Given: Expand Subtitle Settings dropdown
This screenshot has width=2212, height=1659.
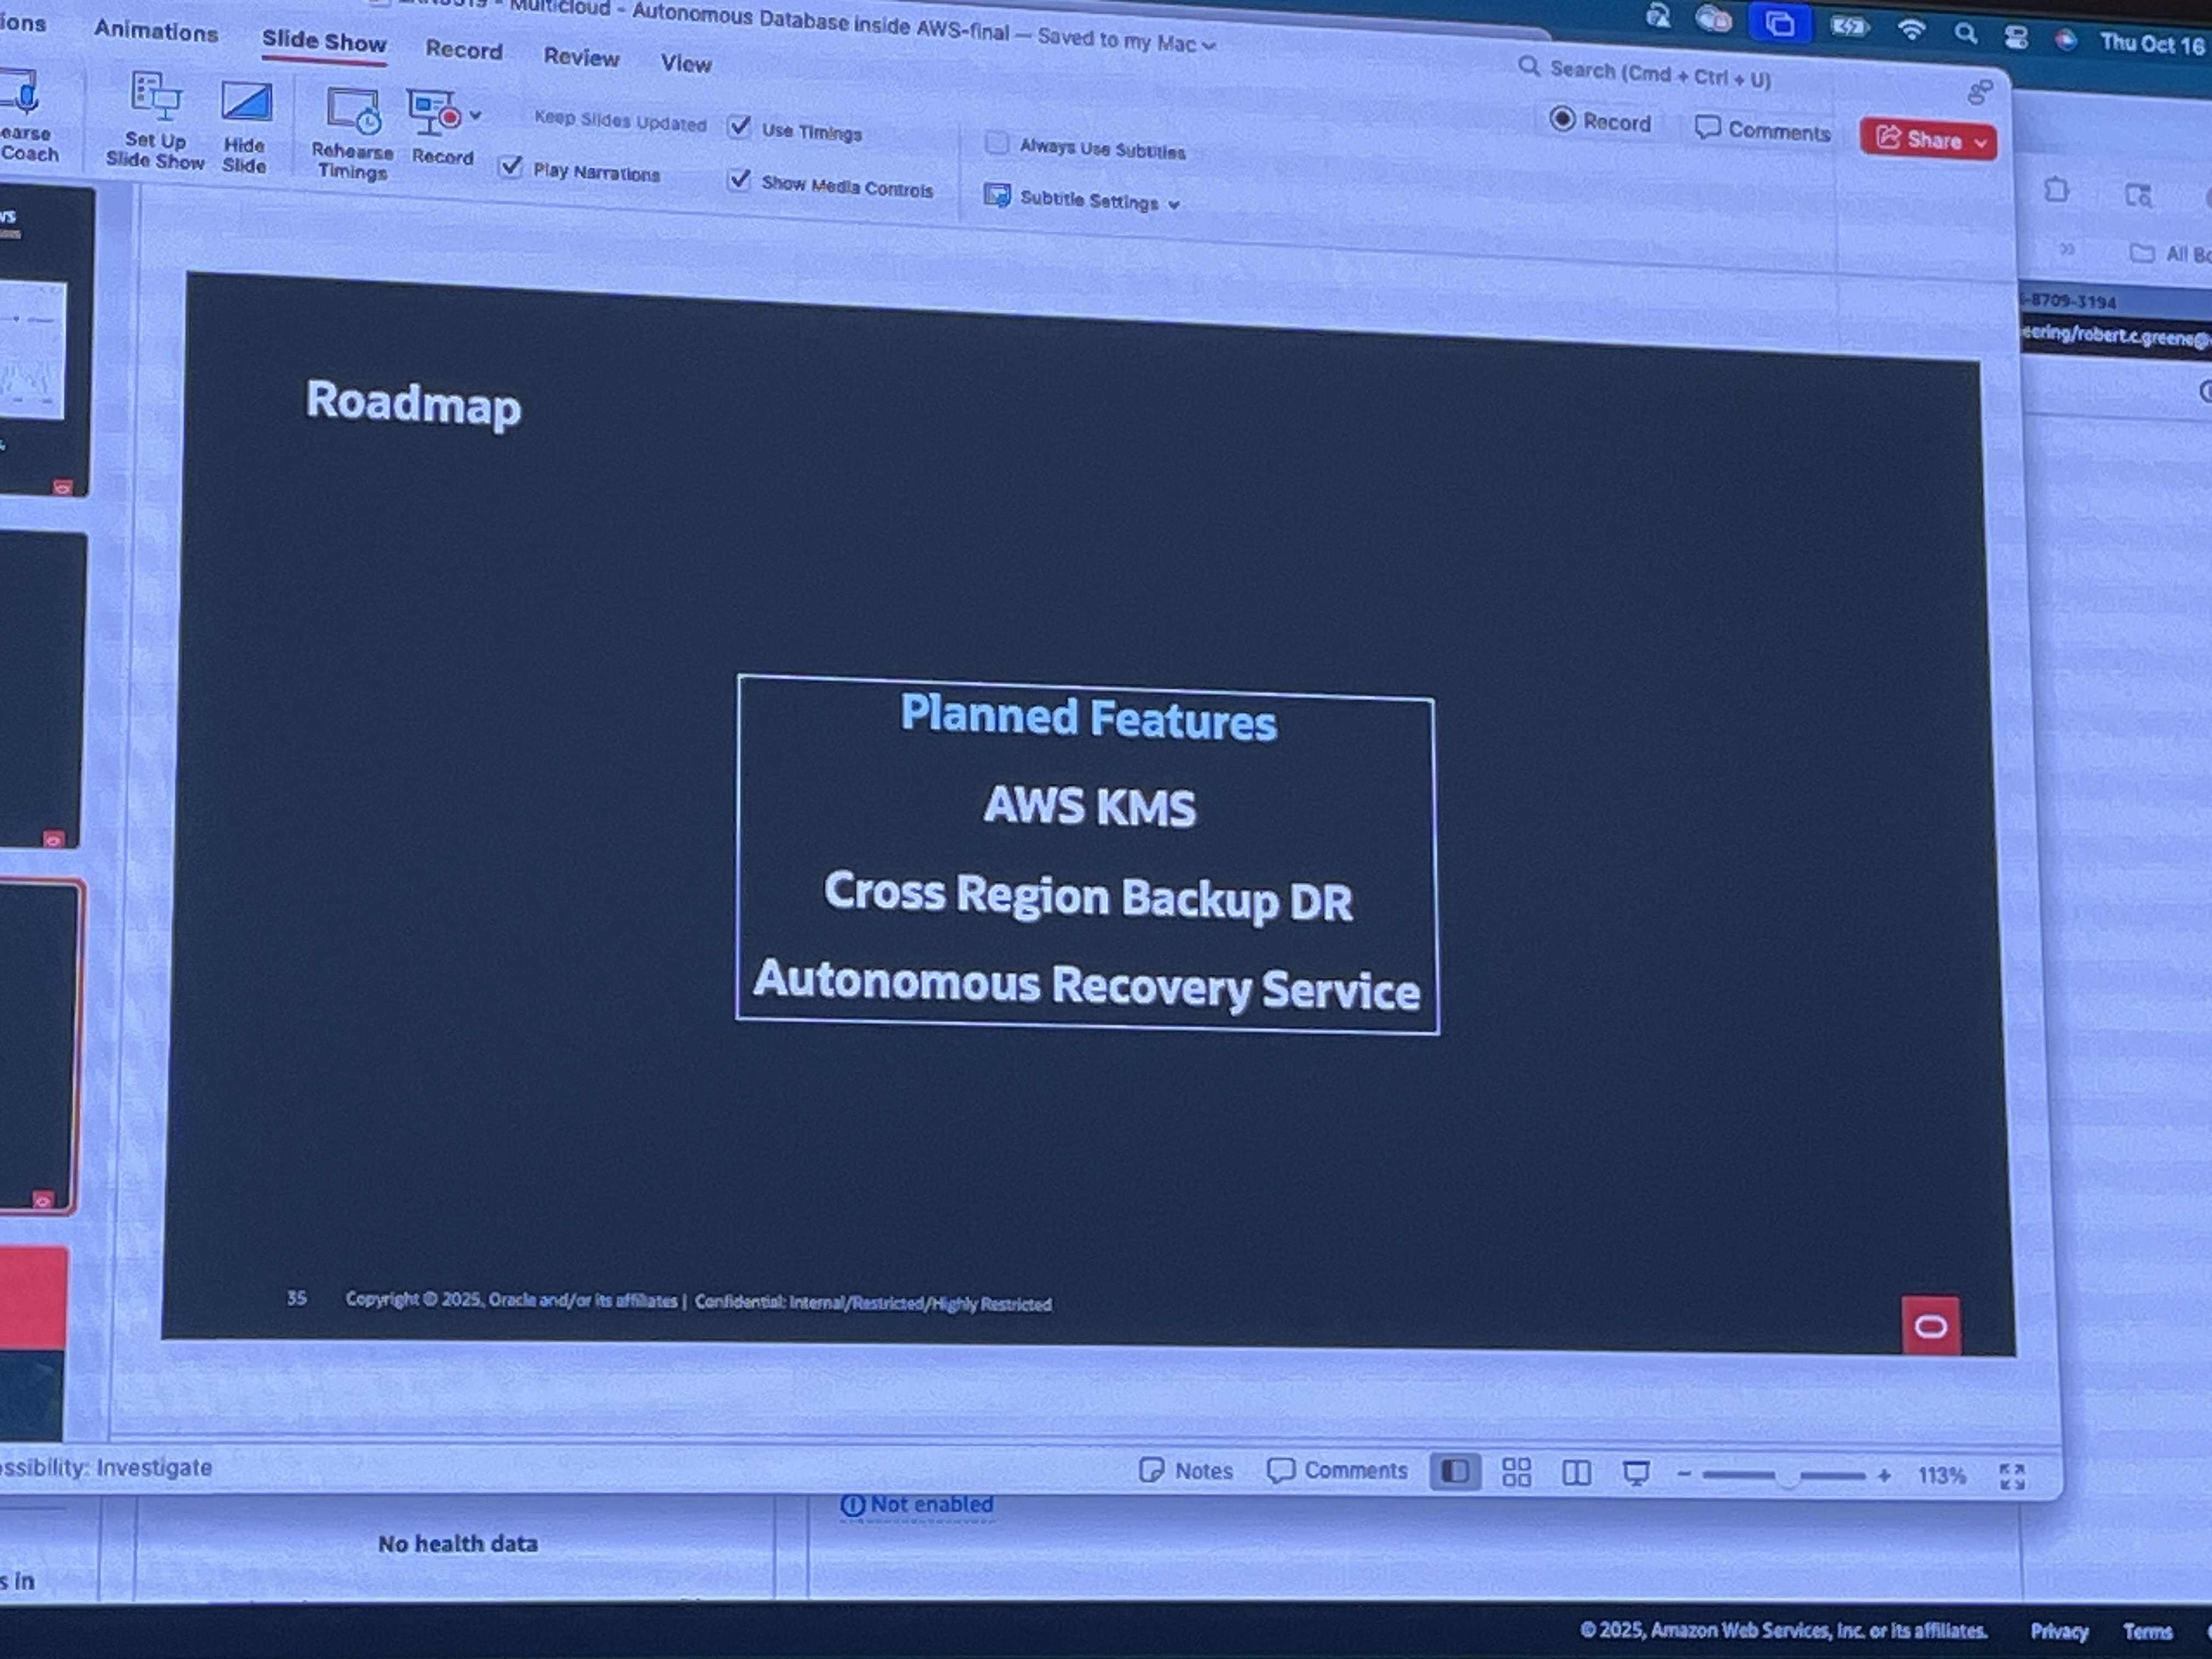Looking at the screenshot, I should 1174,204.
